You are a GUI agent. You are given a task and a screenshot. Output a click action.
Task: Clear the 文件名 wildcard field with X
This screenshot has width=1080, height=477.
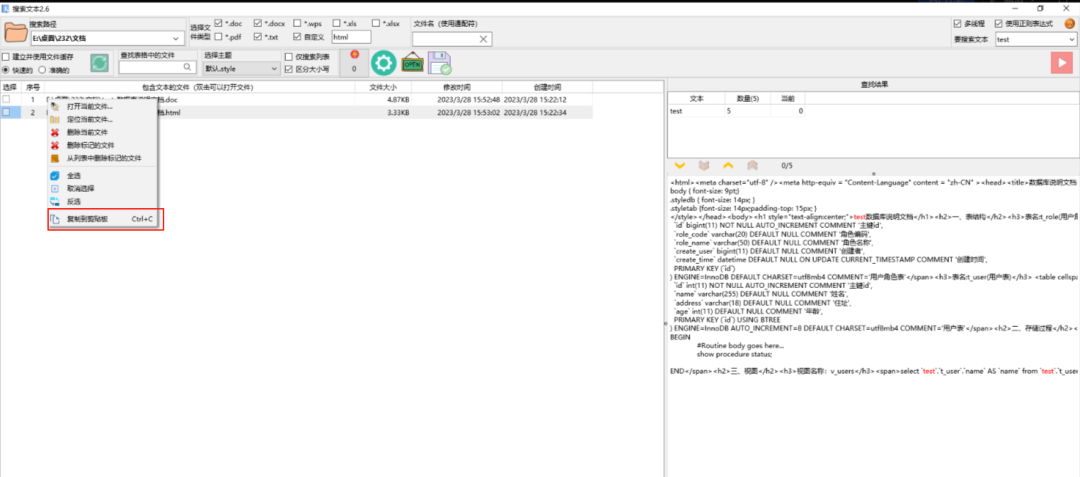[484, 39]
